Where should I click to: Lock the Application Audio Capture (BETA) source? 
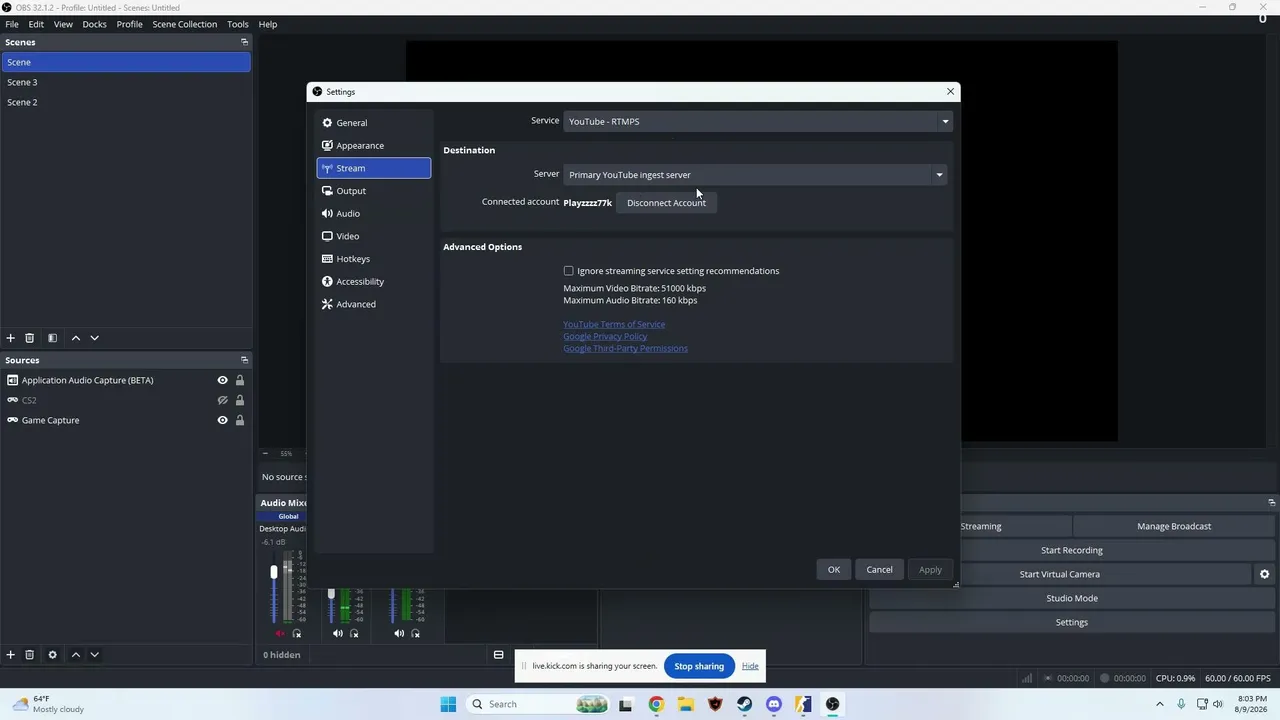(240, 380)
